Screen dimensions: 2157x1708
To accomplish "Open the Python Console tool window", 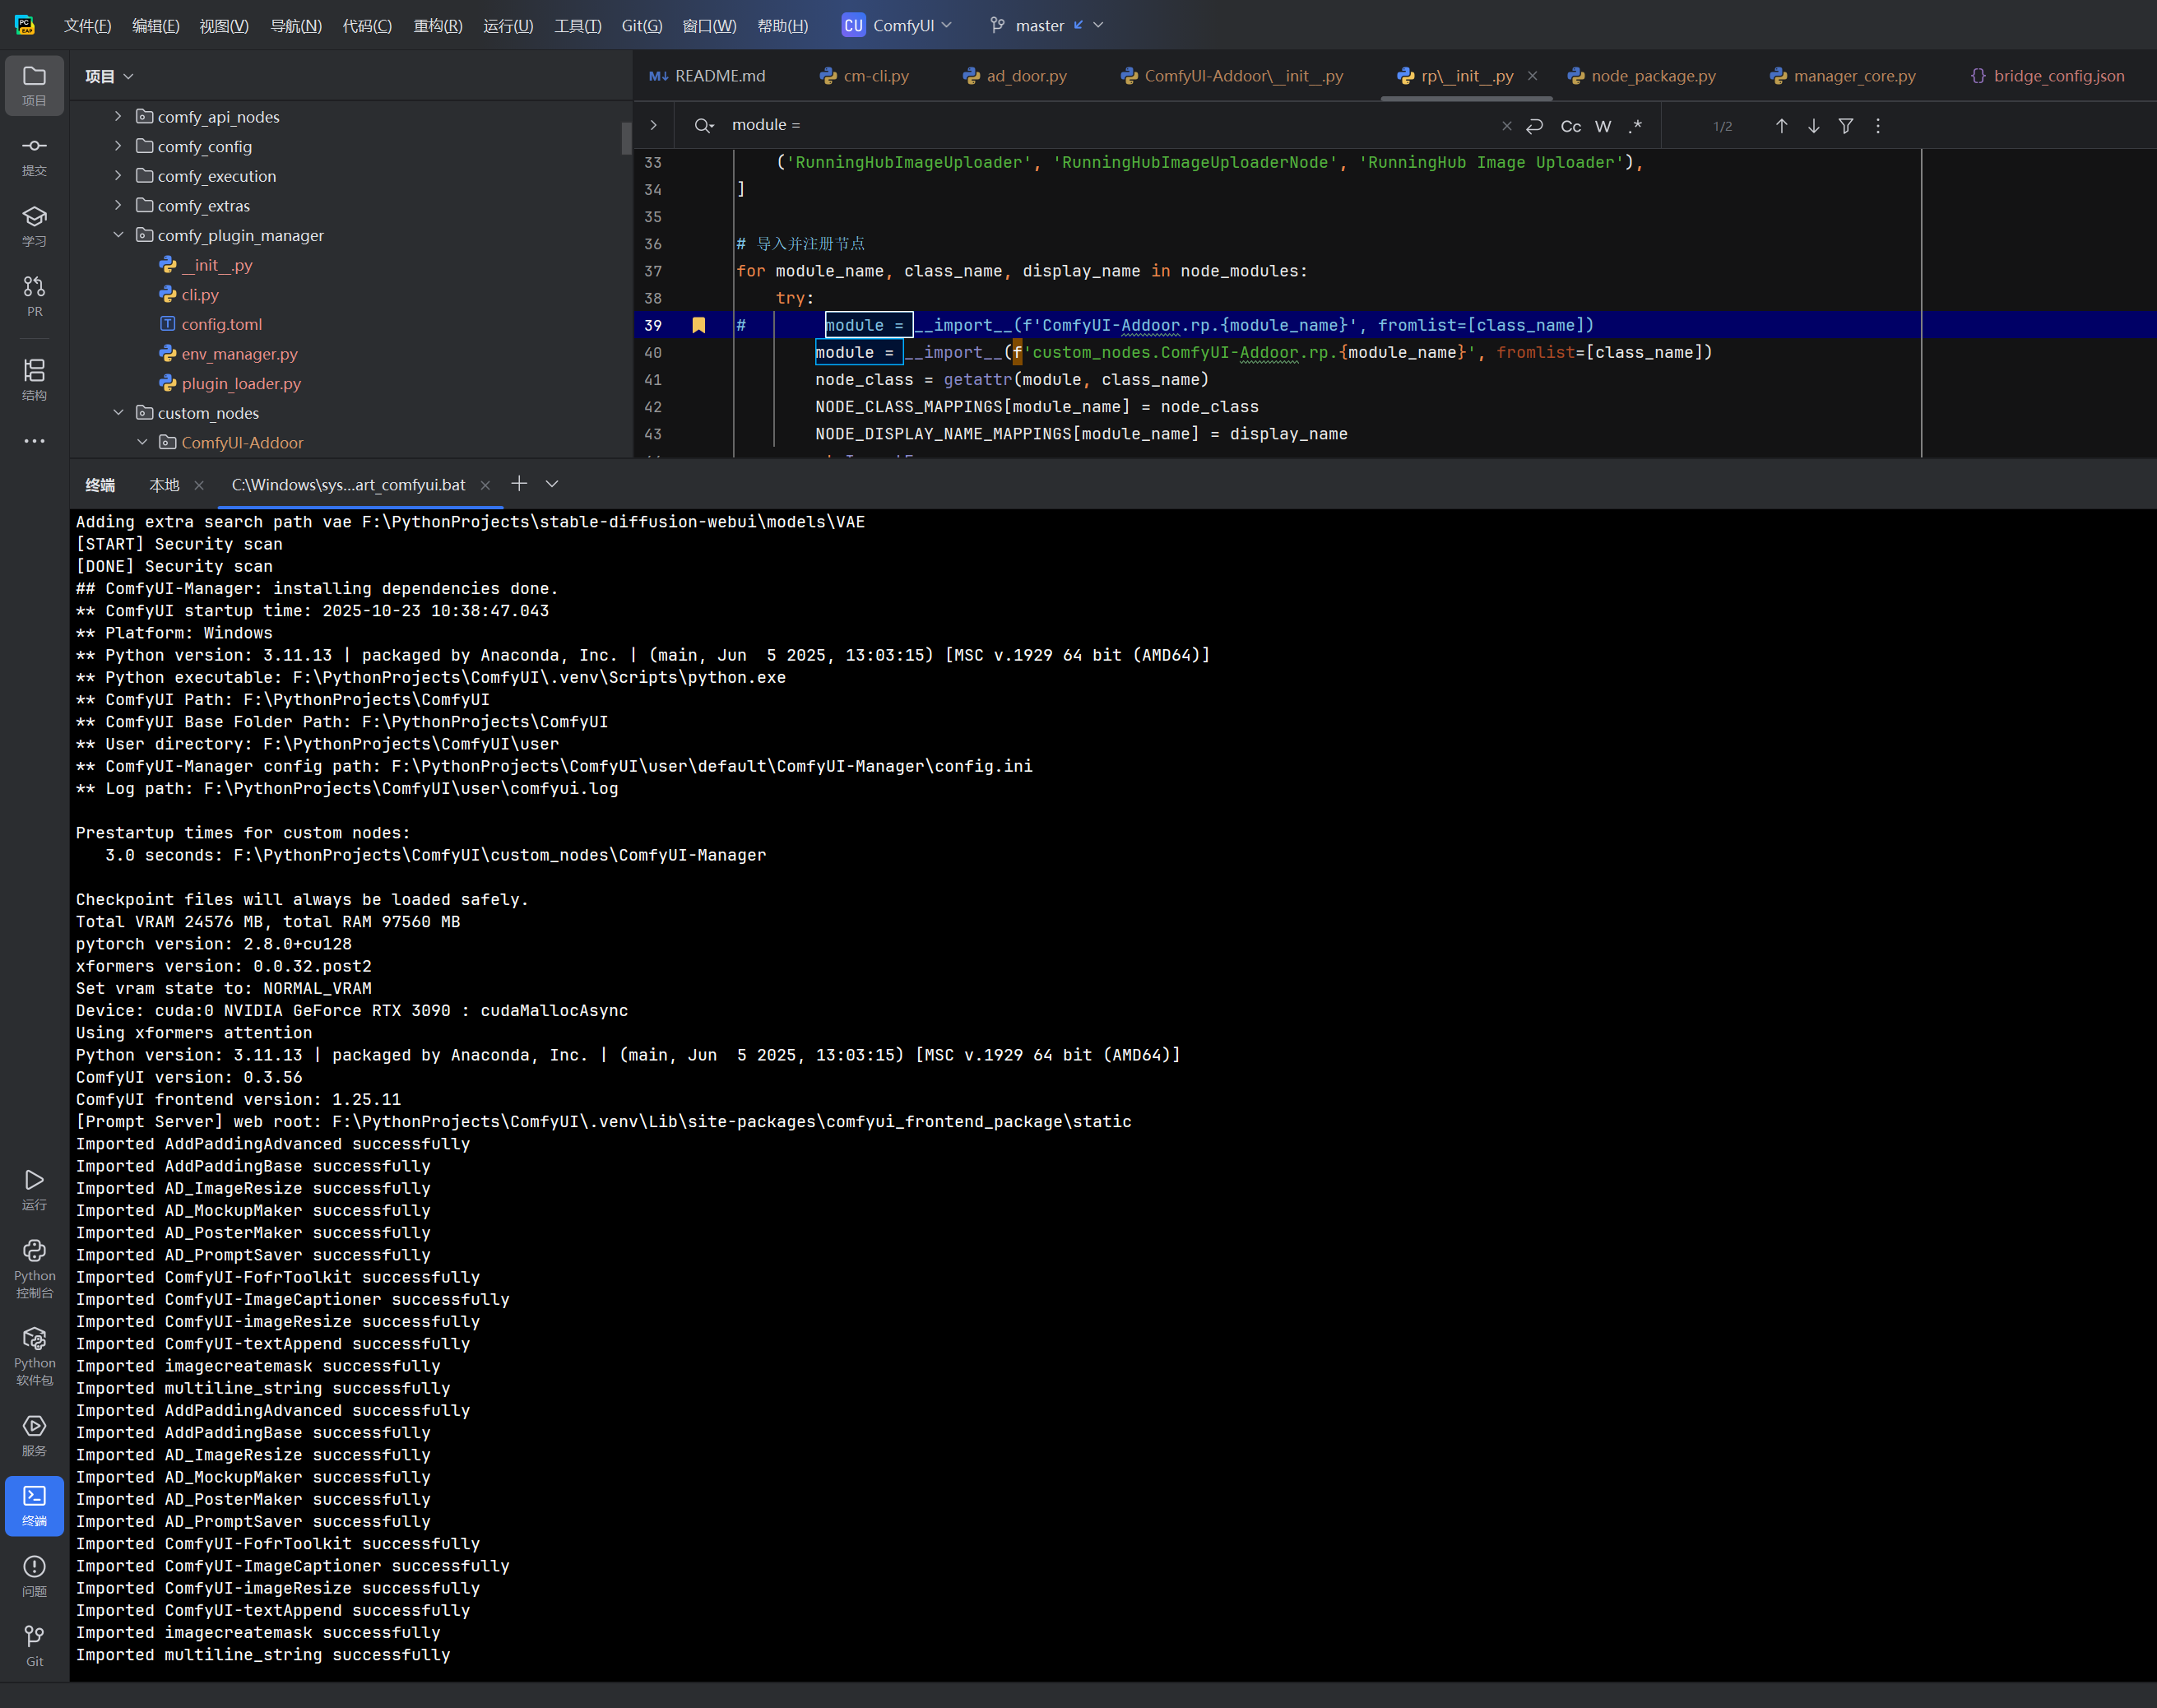I will tap(34, 1267).
